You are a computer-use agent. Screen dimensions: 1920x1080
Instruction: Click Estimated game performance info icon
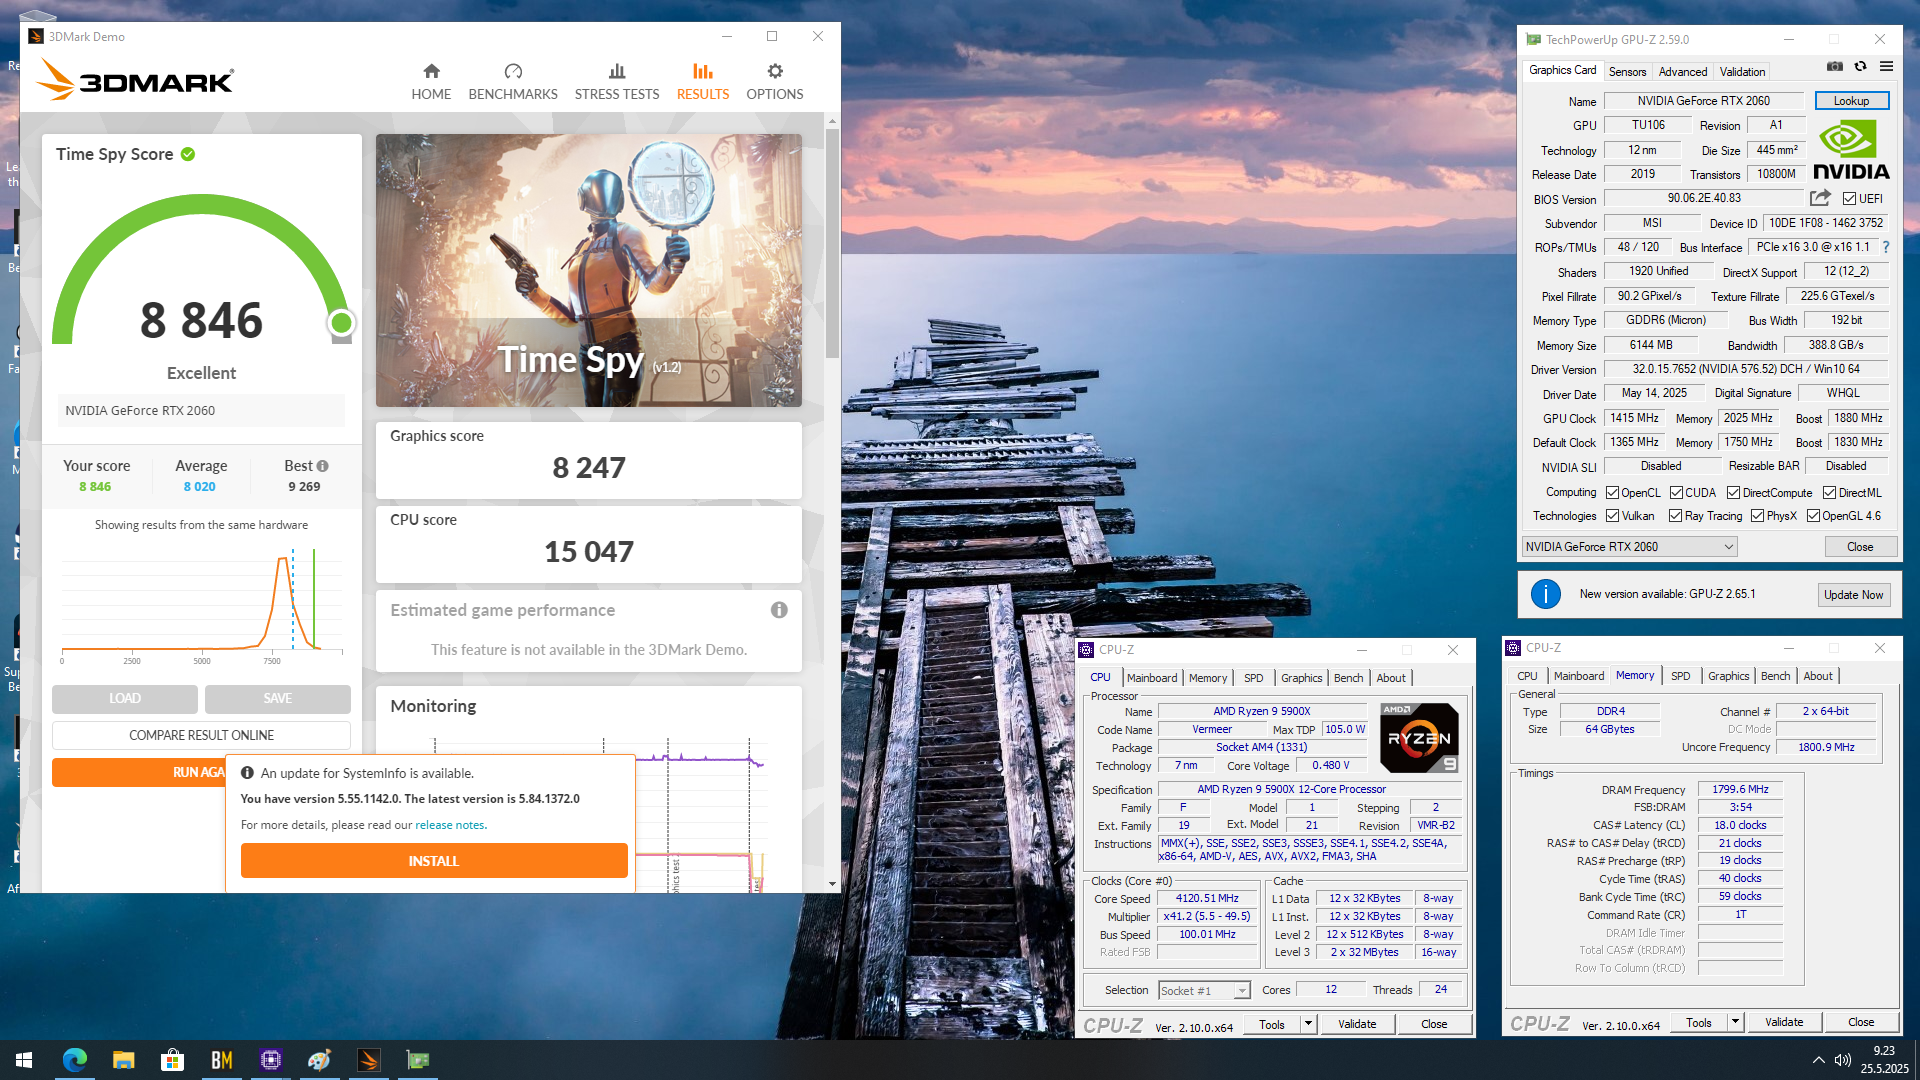pos(779,610)
